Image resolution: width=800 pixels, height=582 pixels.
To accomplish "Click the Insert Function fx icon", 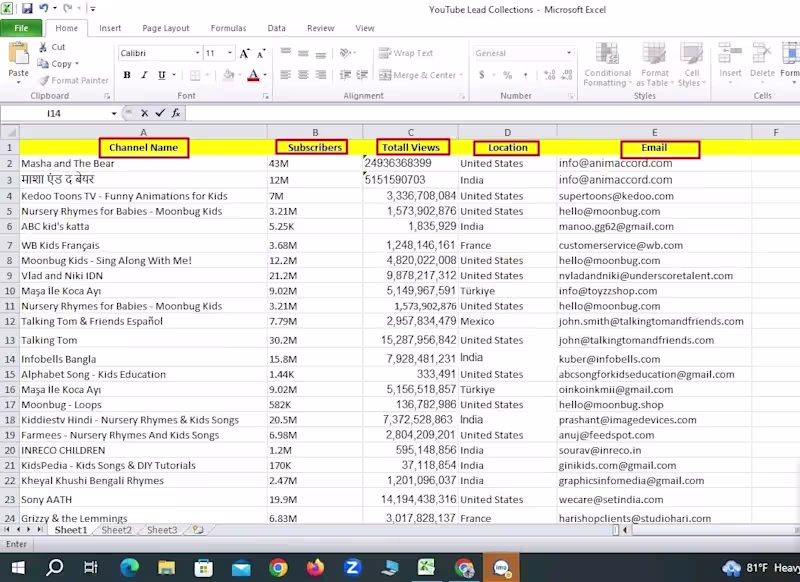I will (176, 113).
